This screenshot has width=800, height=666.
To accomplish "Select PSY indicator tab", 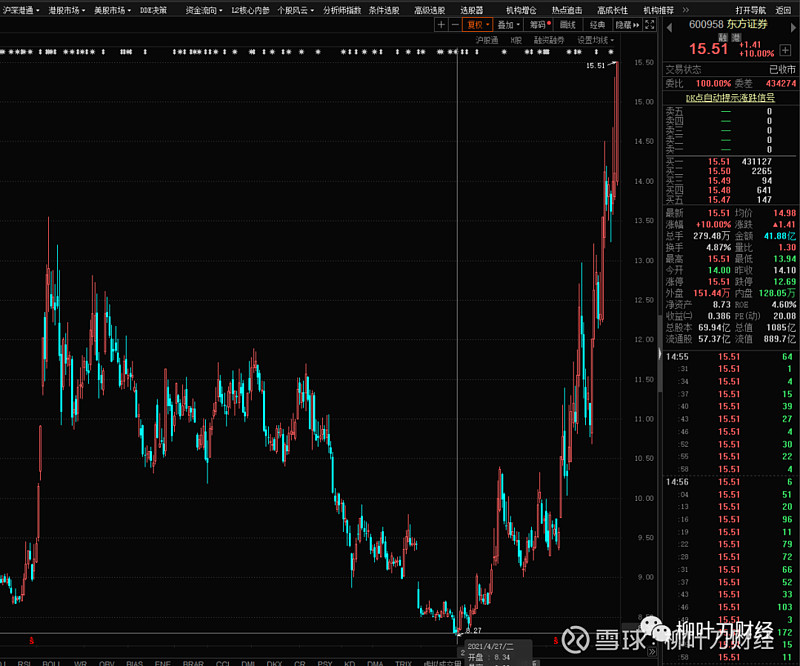I will pos(324,663).
